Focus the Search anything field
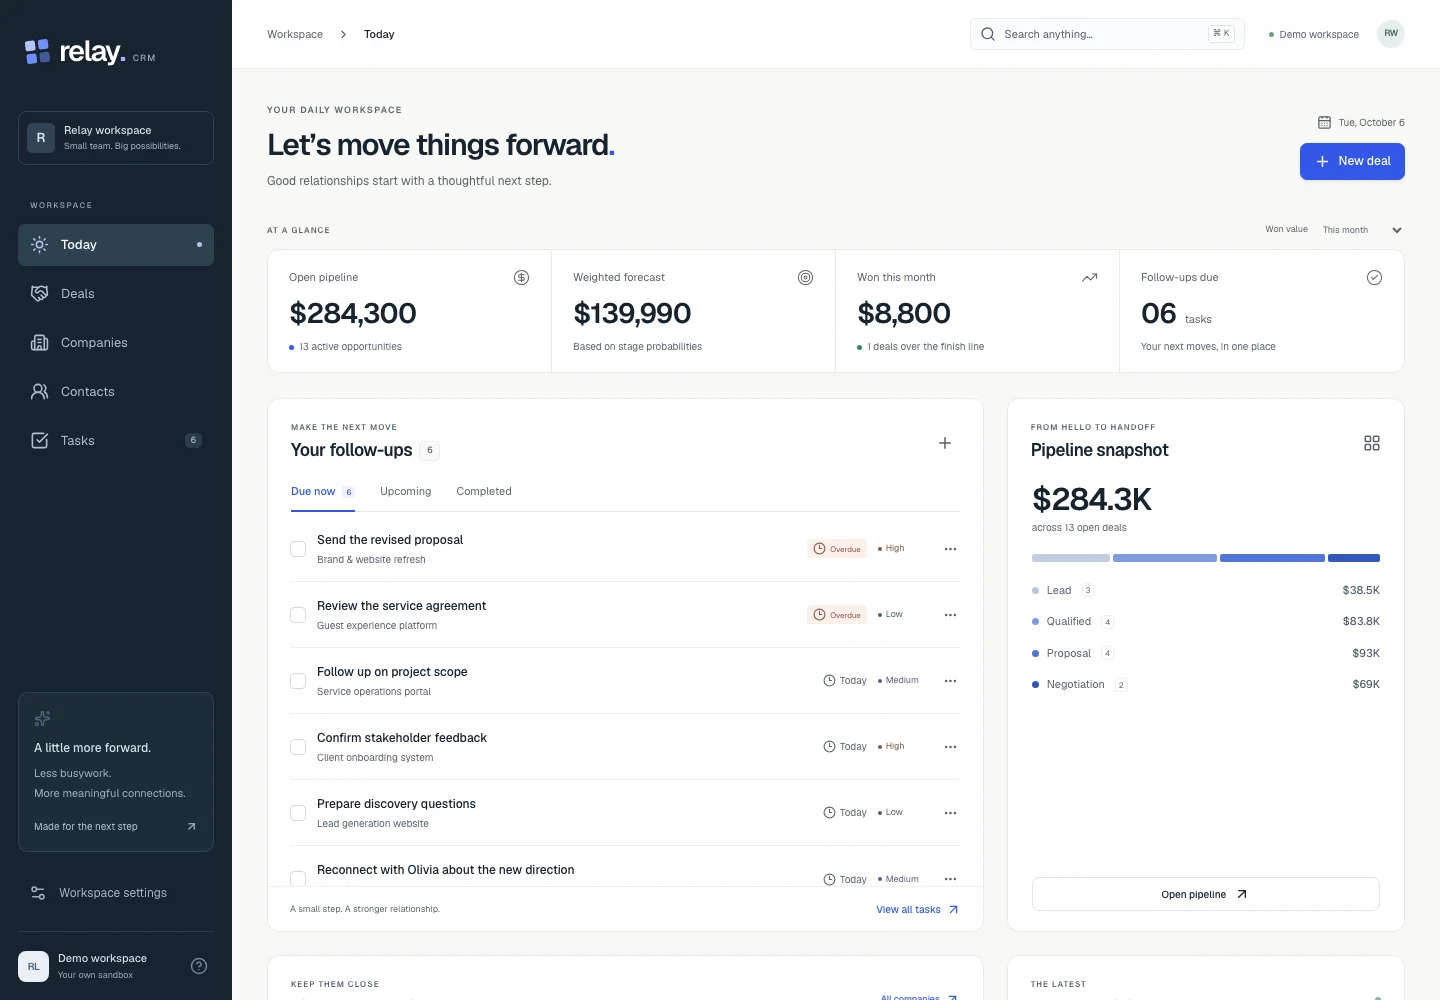The height and width of the screenshot is (1000, 1440). pos(1107,34)
